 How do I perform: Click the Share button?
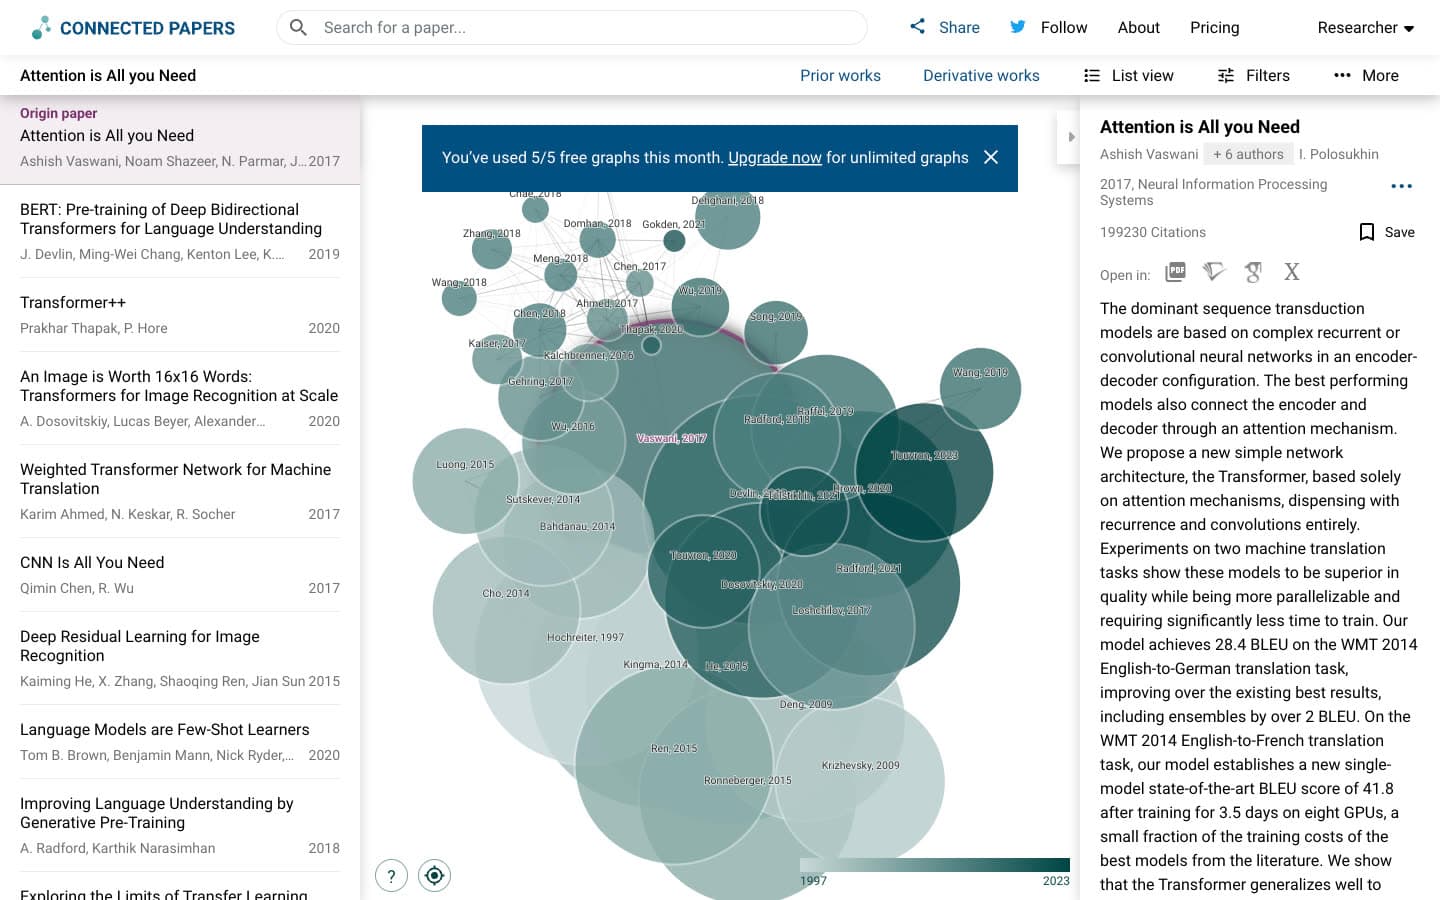944,28
